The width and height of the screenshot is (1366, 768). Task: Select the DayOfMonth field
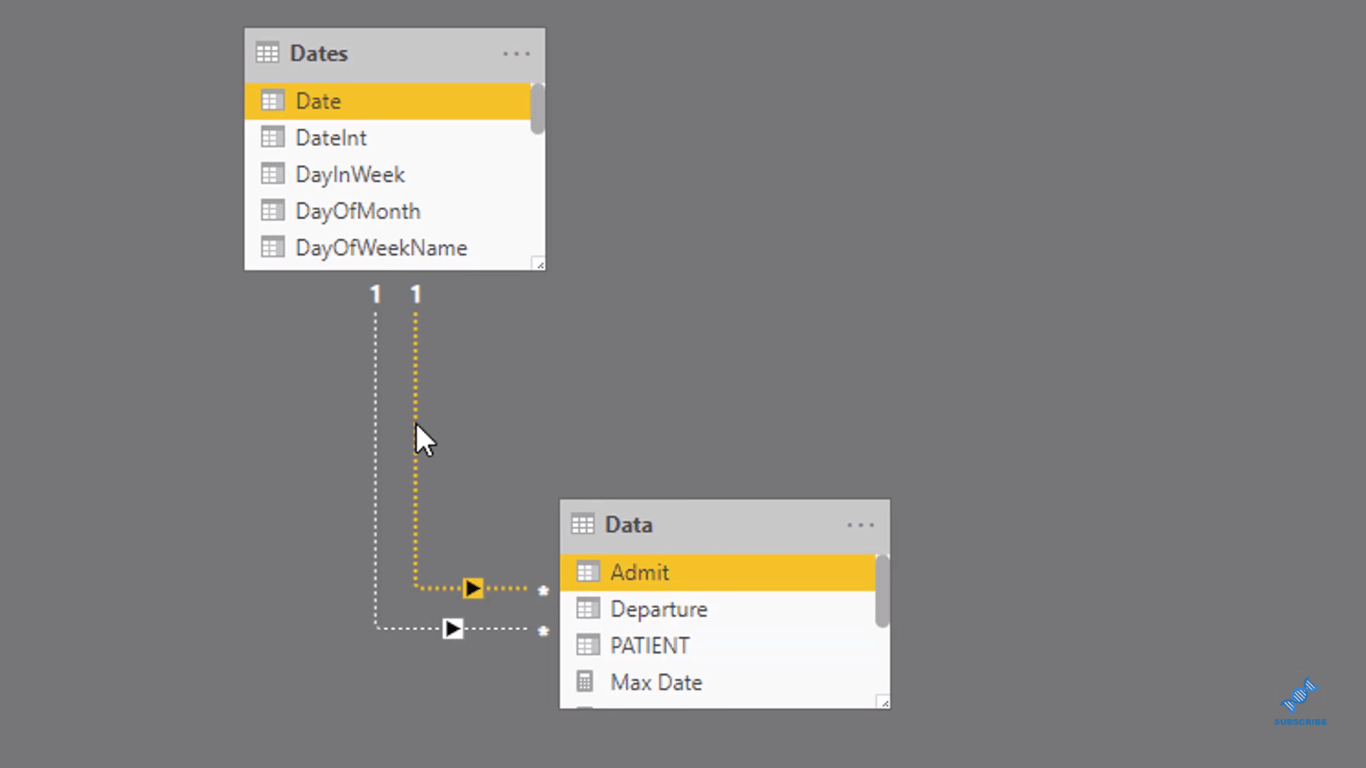(x=387, y=211)
